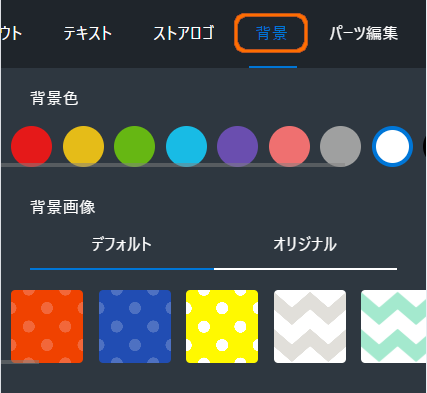Pick the mint green zigzag pattern
Image resolution: width=427 pixels, height=393 pixels.
[x=394, y=326]
